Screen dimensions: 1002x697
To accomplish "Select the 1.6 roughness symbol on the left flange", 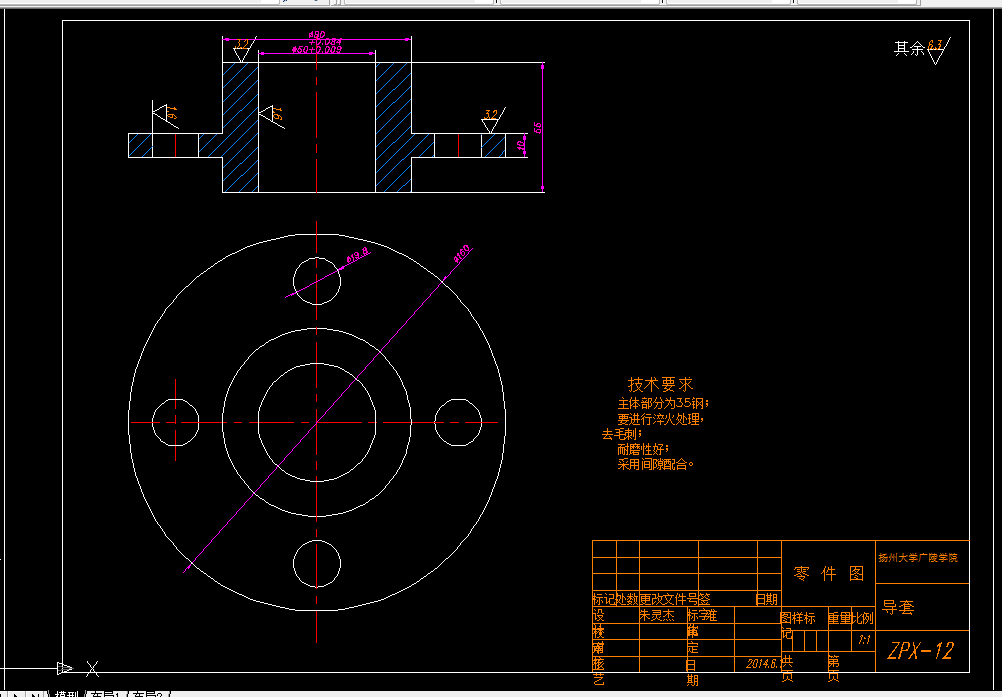I will tap(165, 114).
